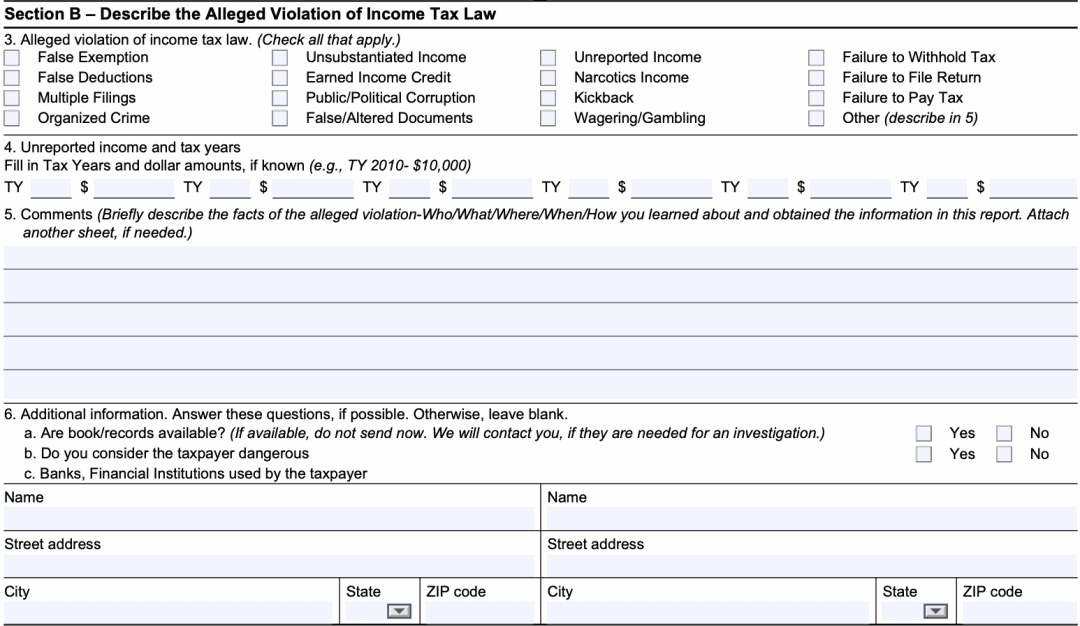Check Other (describe in 5) box
Viewport: 1080px width, 626px height.
pos(816,119)
